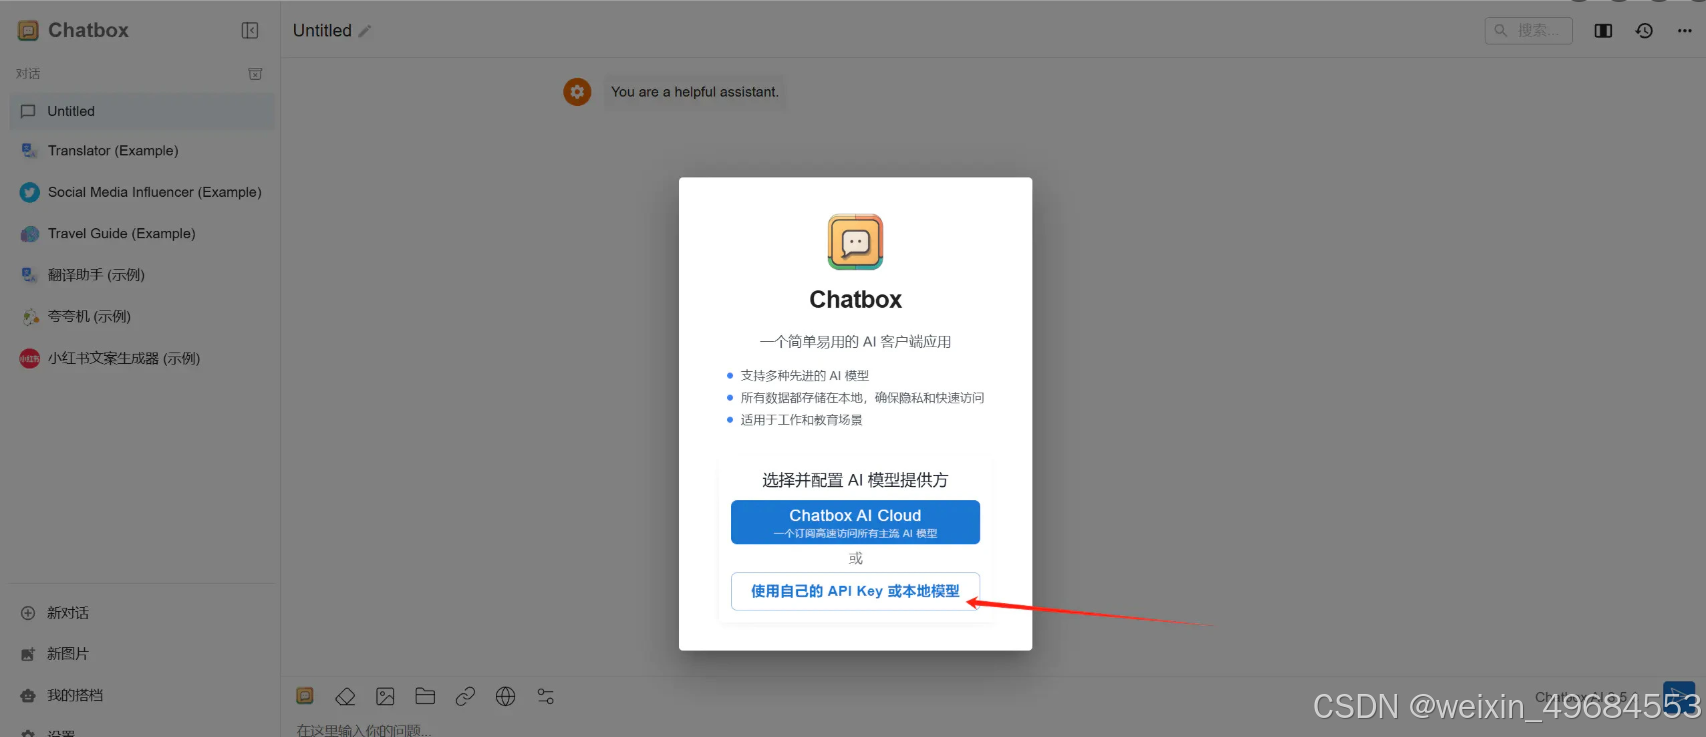Click the eraser clear-context icon
The width and height of the screenshot is (1706, 737).
pos(345,696)
